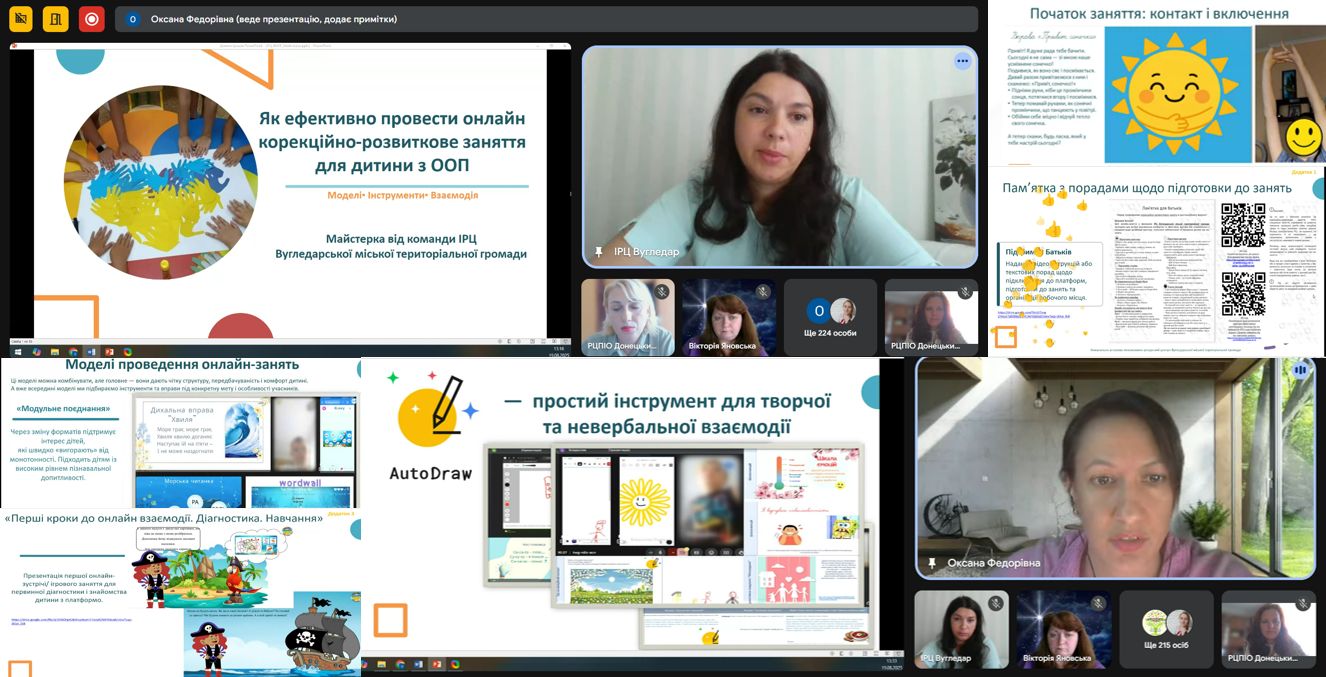Expand the 'Ще 215 осіб' participants tile

pyautogui.click(x=1166, y=629)
